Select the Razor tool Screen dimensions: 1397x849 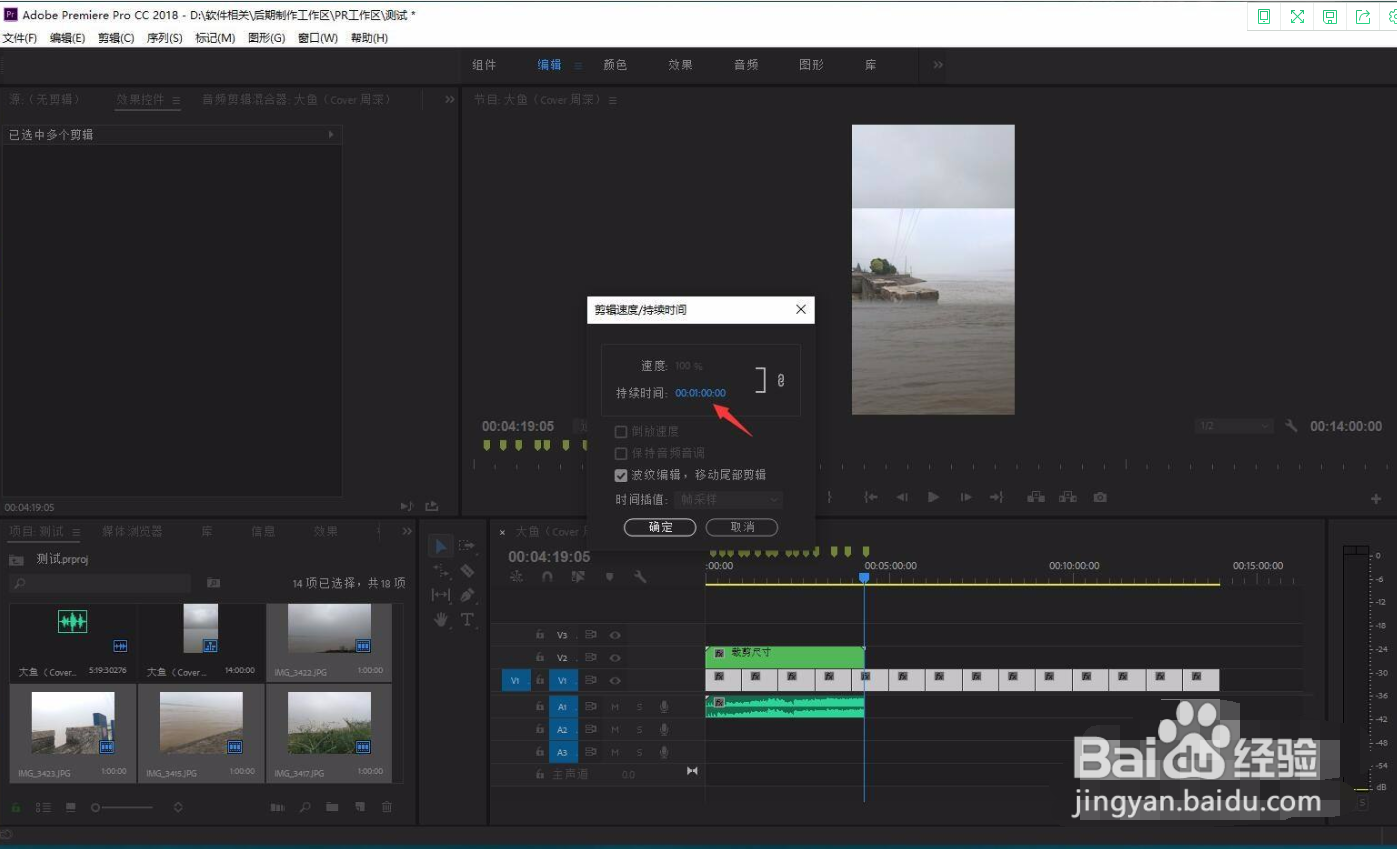[x=467, y=571]
